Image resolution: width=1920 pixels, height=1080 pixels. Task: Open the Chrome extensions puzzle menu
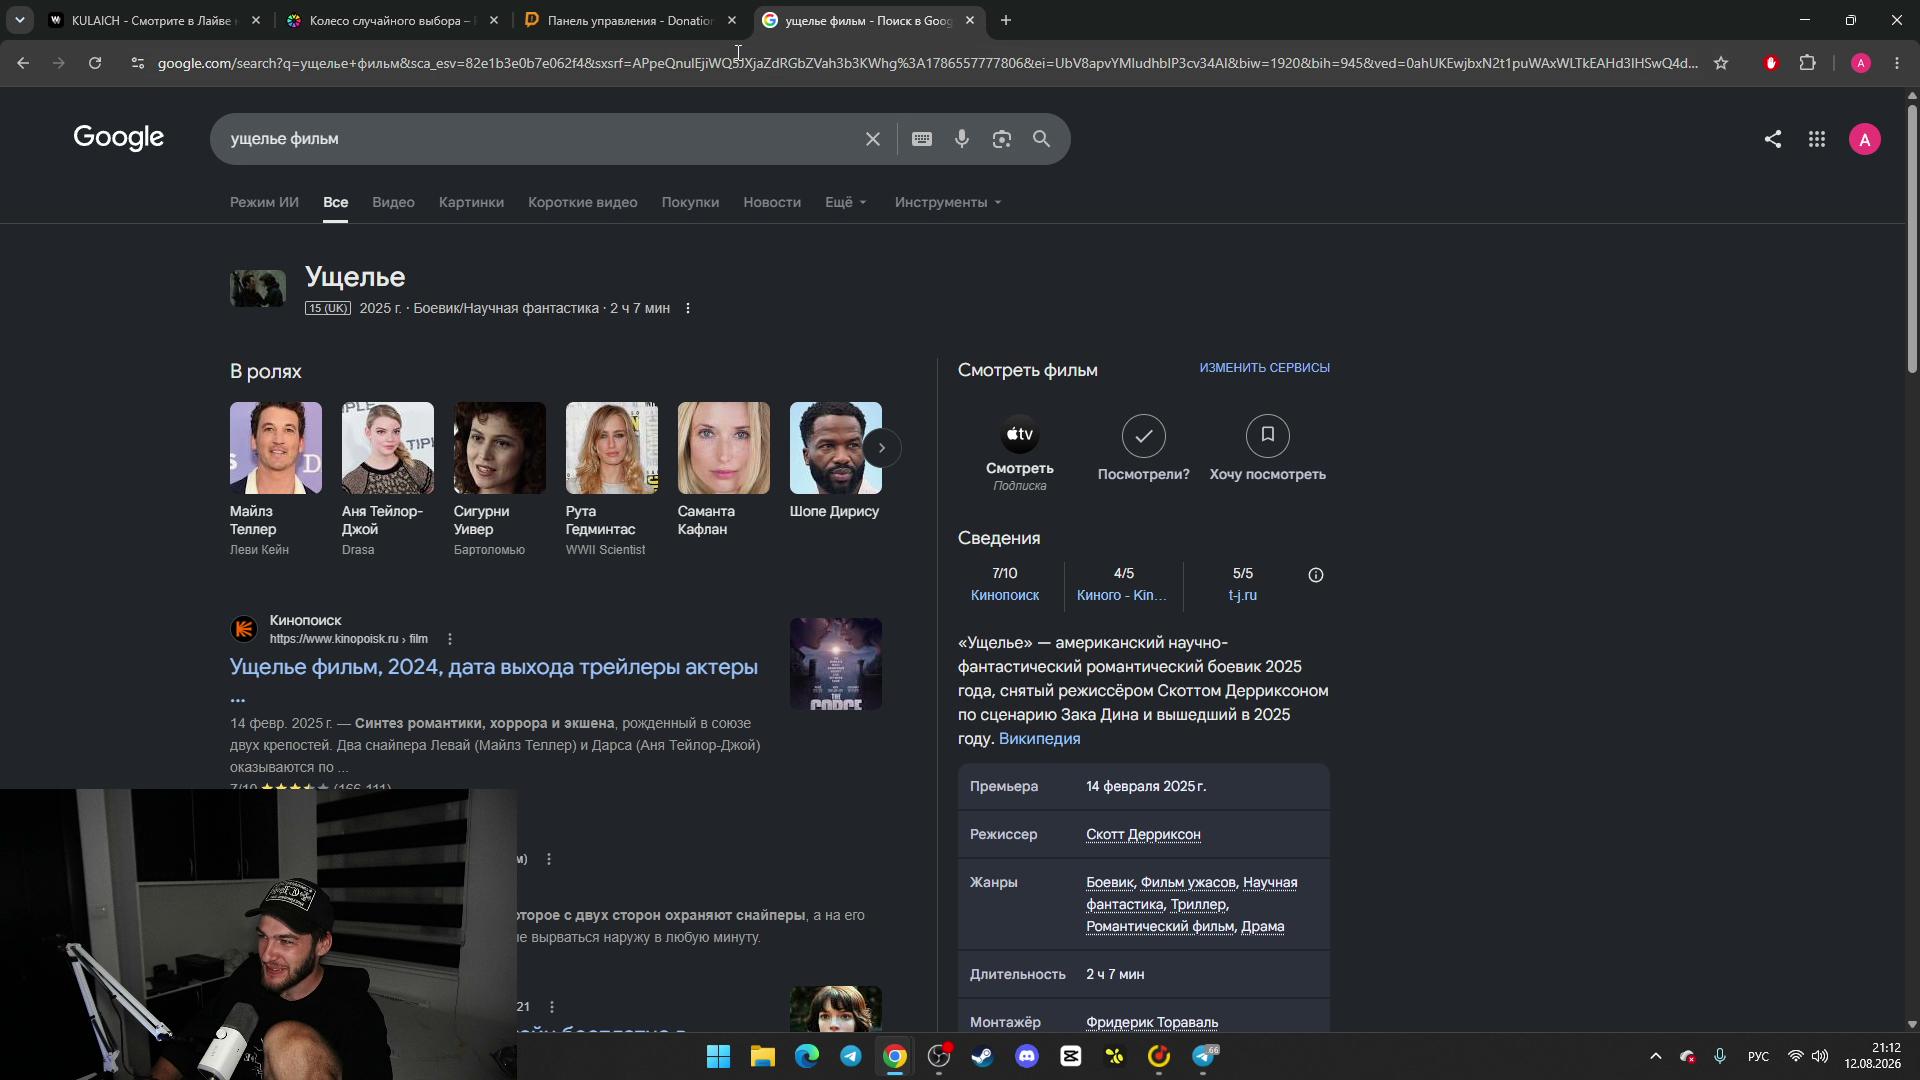click(x=1808, y=63)
